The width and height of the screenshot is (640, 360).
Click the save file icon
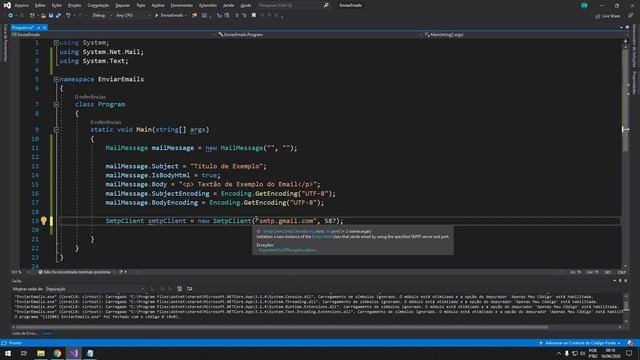51,16
